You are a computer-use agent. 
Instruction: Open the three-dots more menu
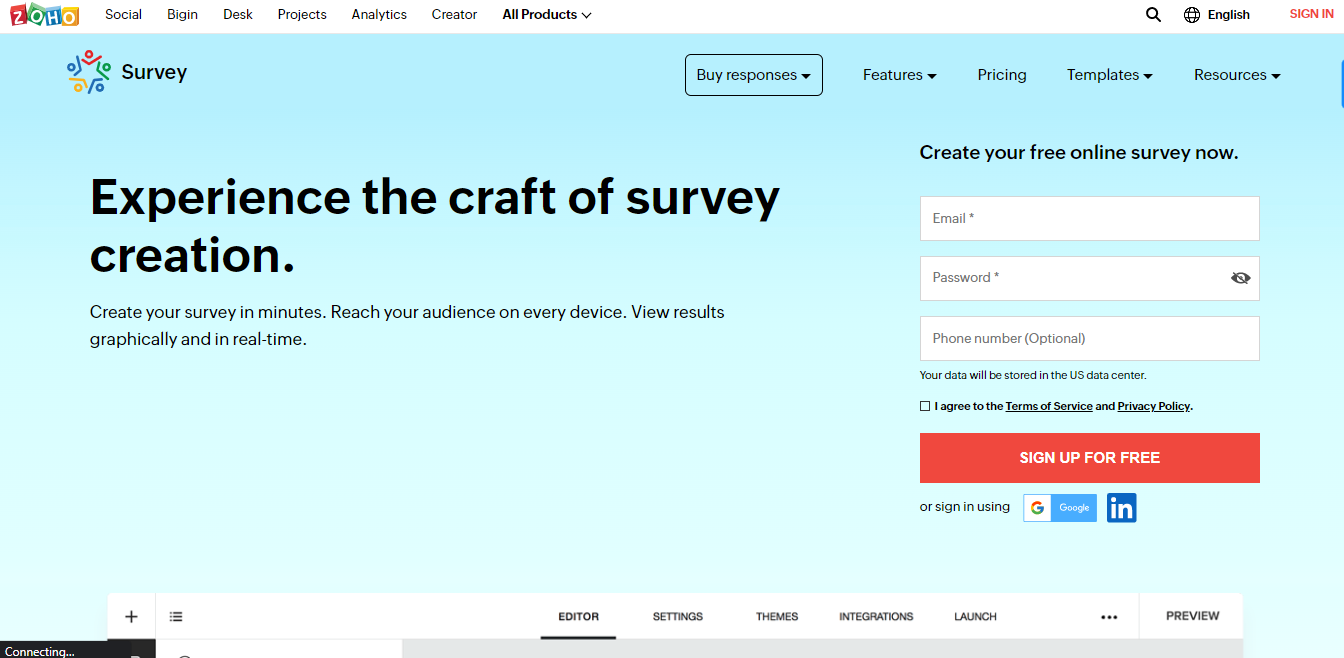pyautogui.click(x=1109, y=617)
